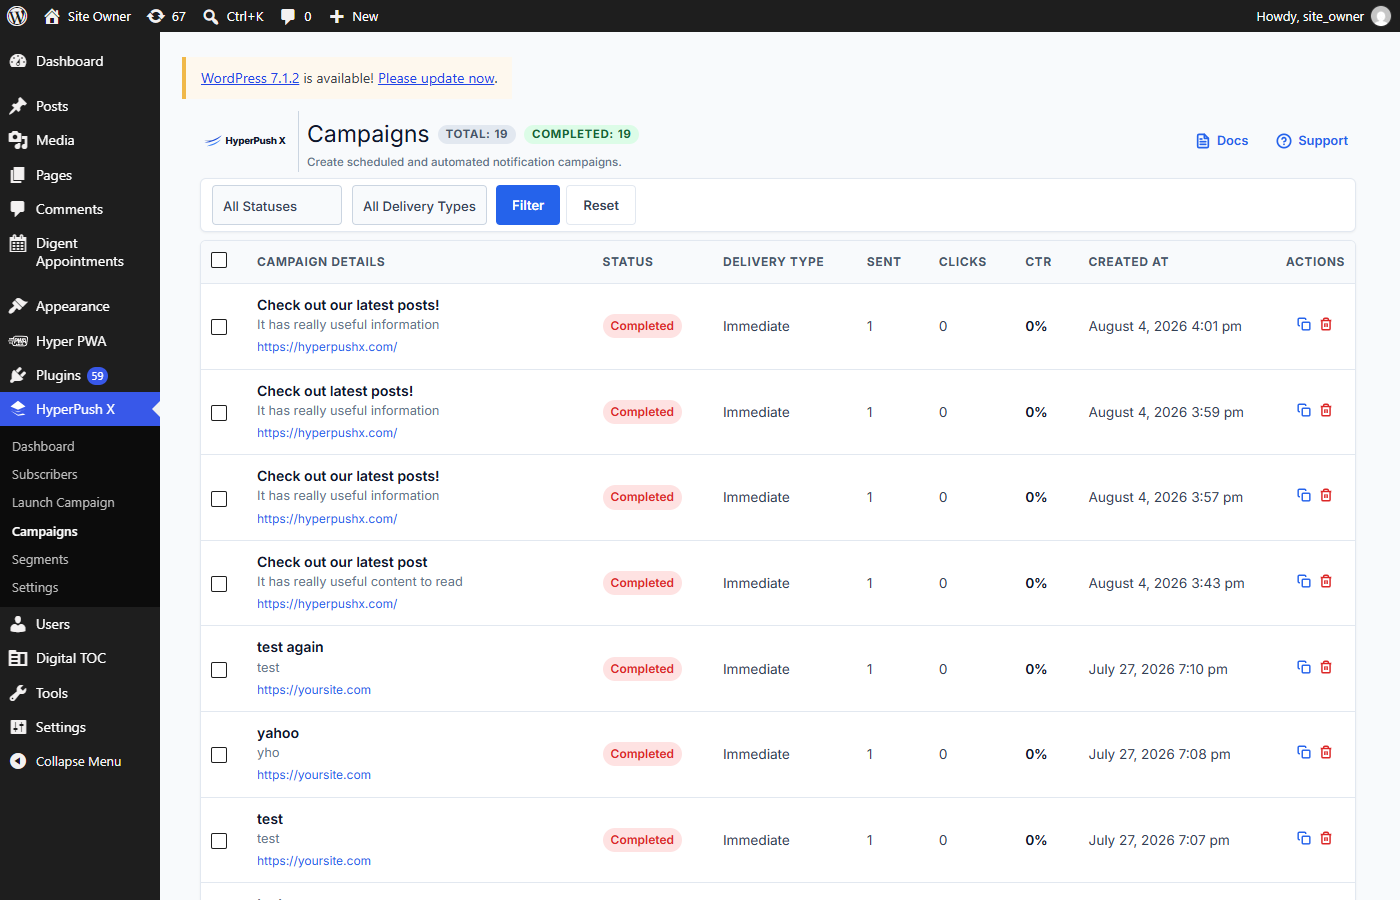Delete the August 4 3:43 pm campaign
The height and width of the screenshot is (900, 1400).
coord(1326,581)
